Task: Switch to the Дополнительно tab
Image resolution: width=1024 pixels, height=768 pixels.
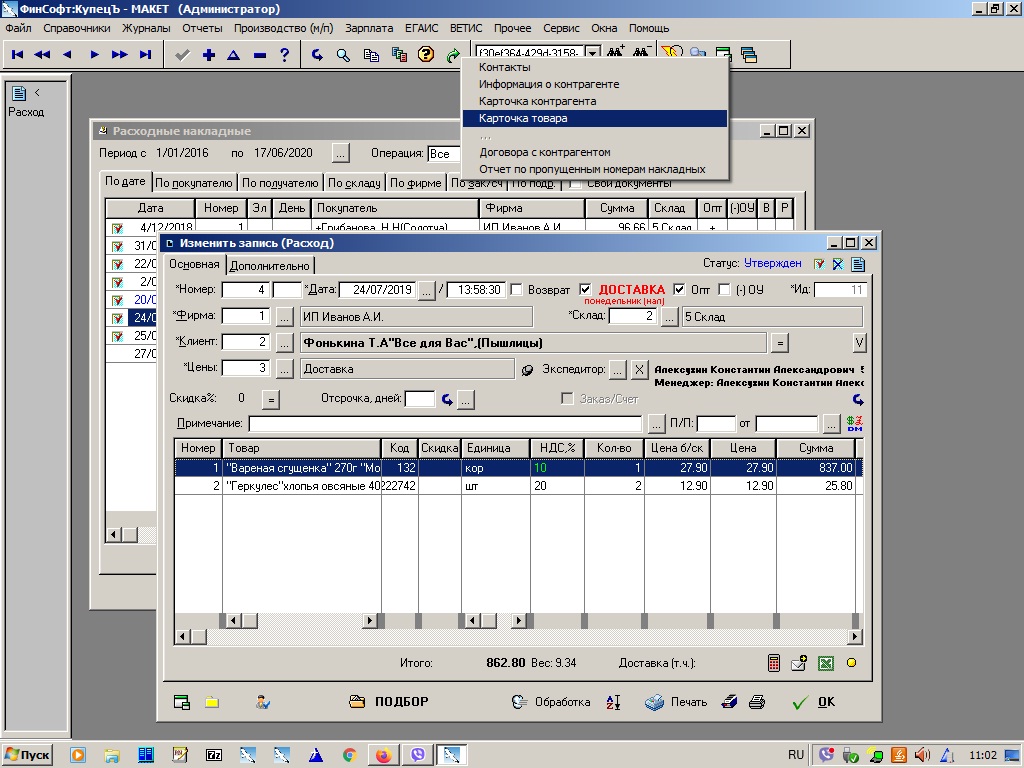Action: 270,265
